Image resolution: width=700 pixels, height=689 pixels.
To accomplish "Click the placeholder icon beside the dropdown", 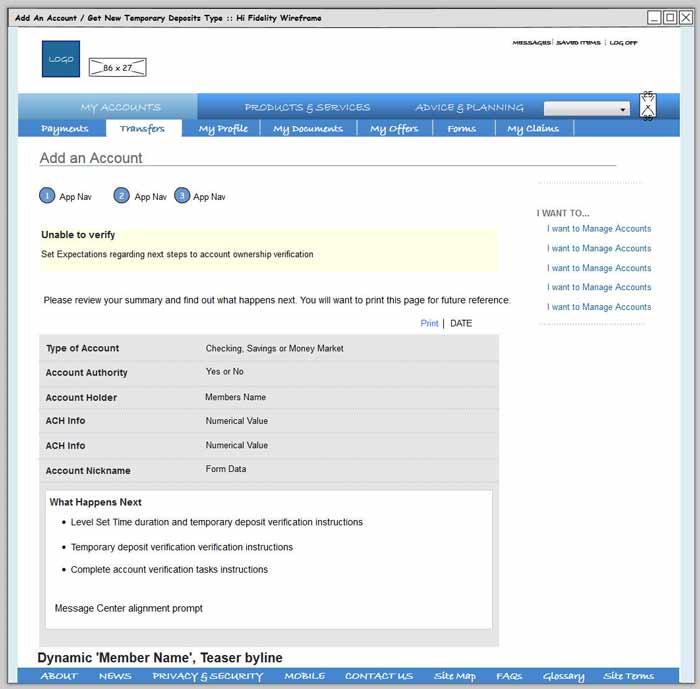I will [x=648, y=106].
